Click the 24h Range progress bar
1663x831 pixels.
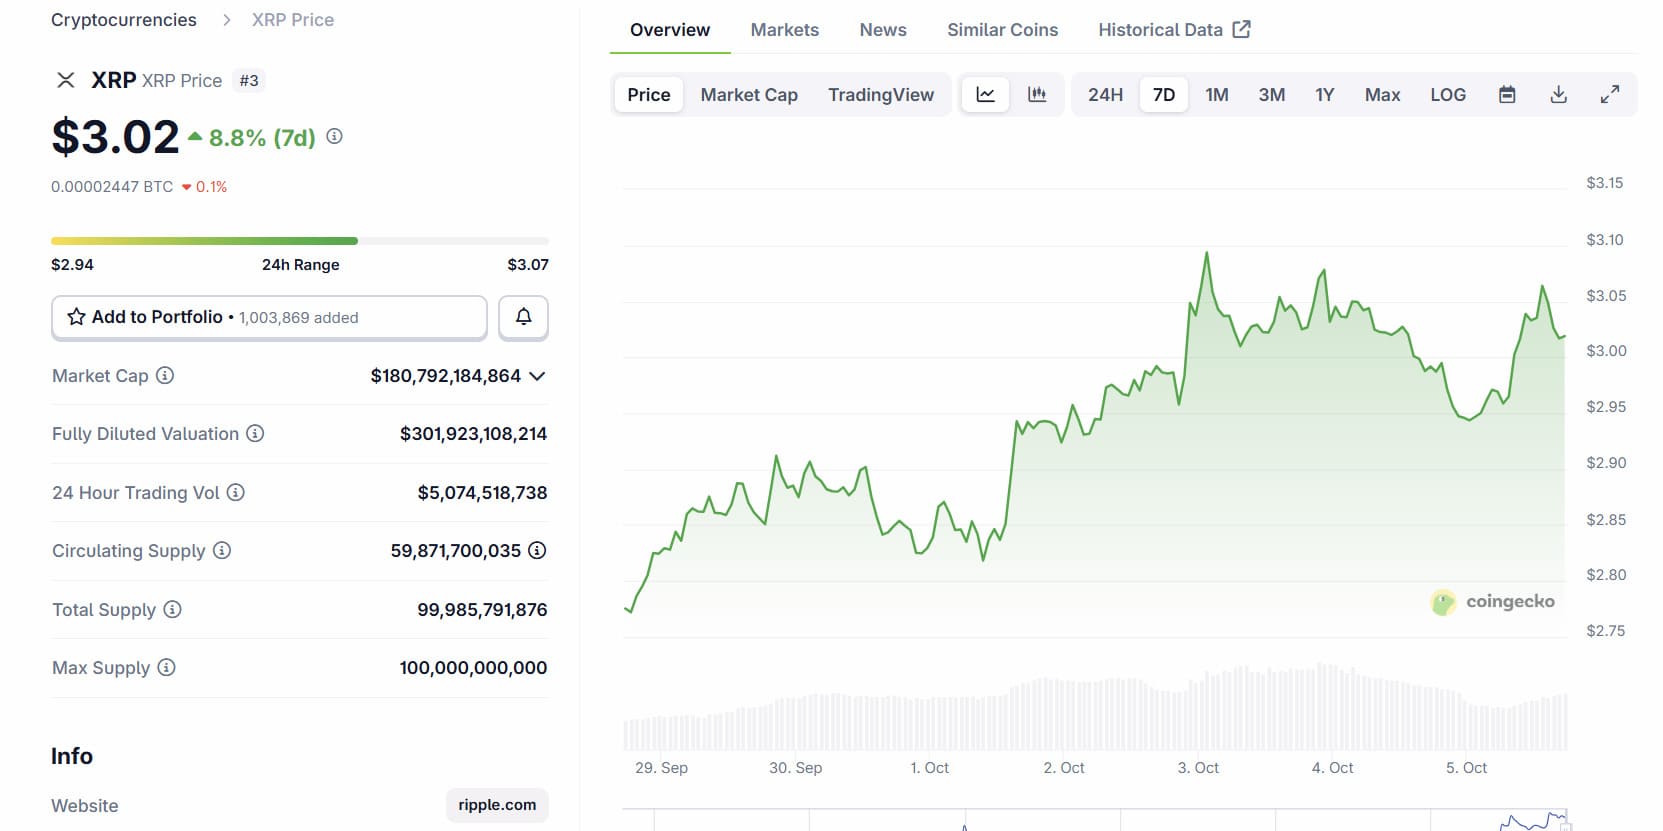(x=300, y=241)
